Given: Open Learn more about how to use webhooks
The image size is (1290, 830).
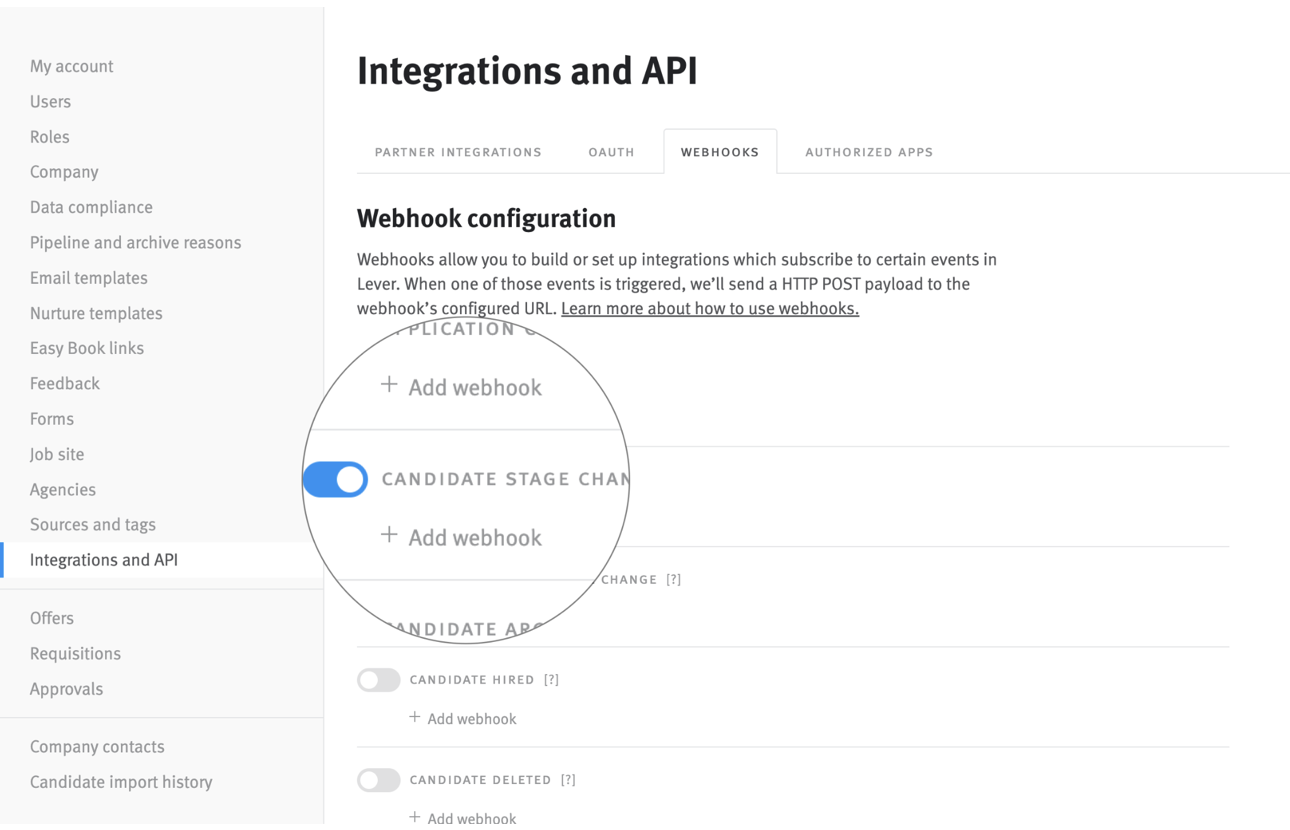Looking at the screenshot, I should point(709,308).
